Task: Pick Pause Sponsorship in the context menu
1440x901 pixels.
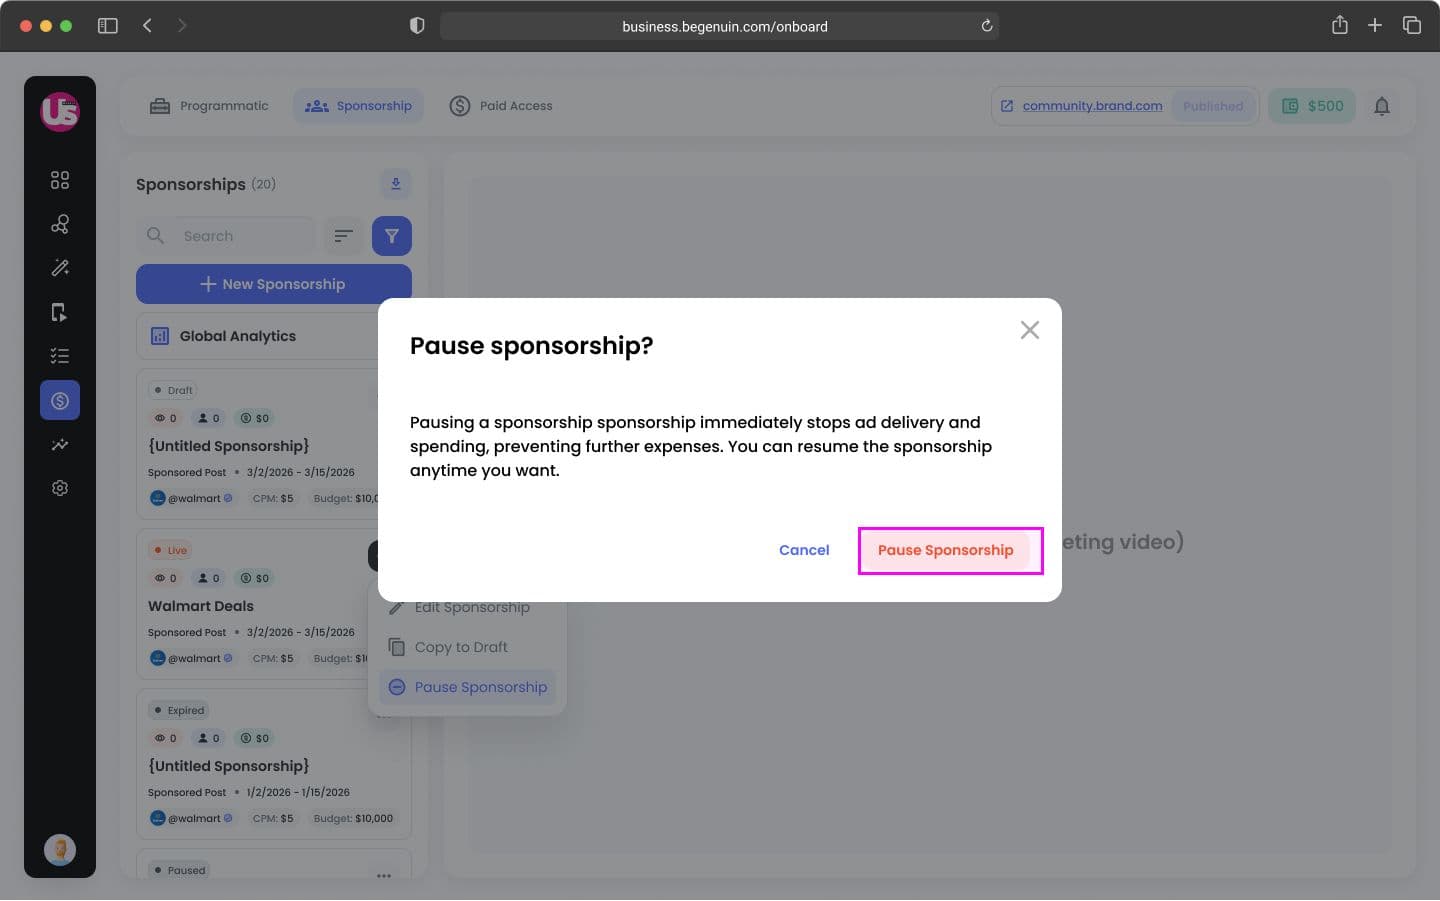Action: (x=467, y=687)
